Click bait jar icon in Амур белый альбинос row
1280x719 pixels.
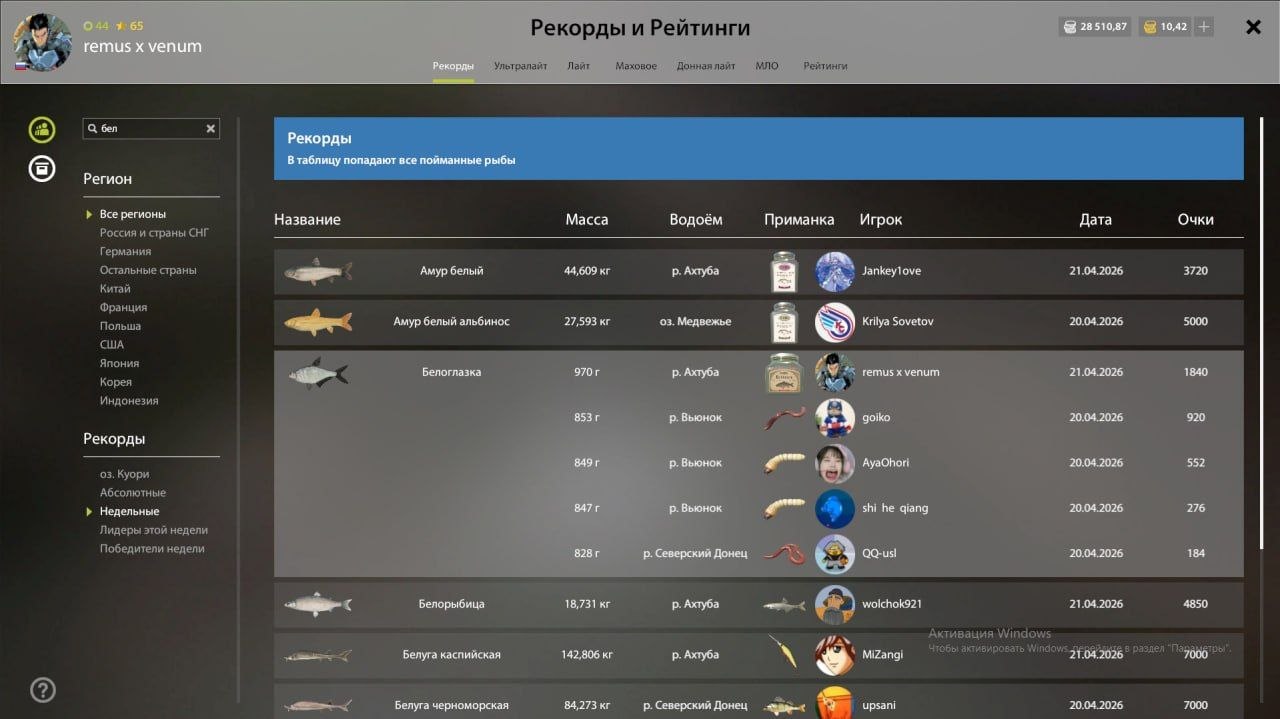click(785, 322)
